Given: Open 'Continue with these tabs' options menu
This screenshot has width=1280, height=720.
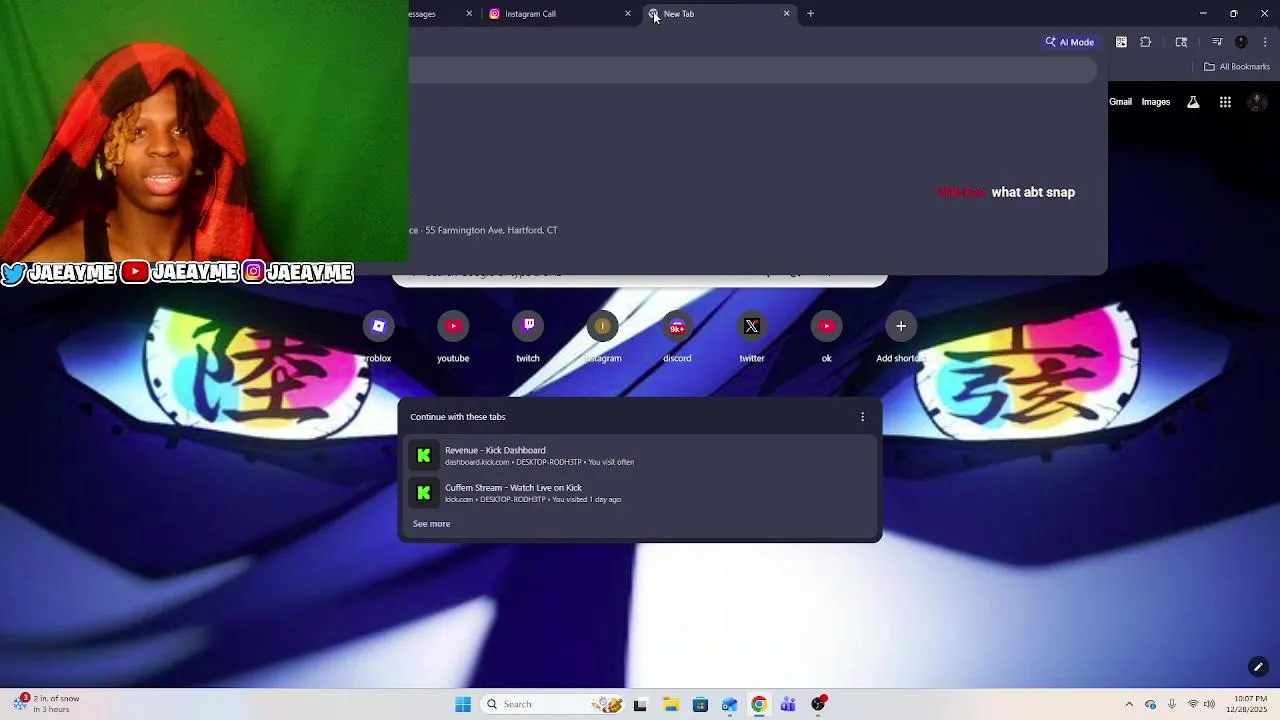Looking at the screenshot, I should [863, 417].
